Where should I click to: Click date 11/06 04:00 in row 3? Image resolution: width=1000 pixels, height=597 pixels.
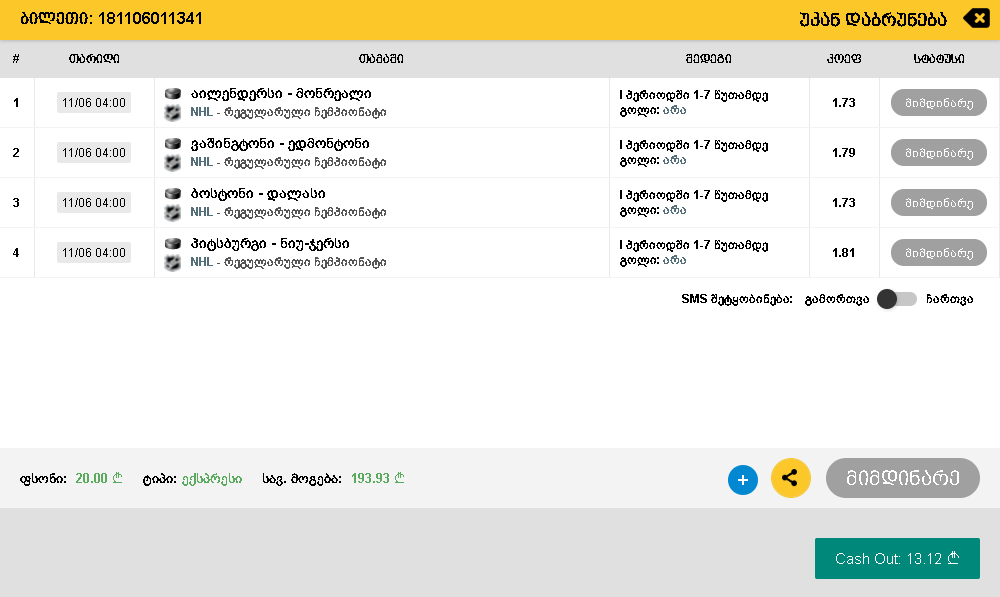pos(94,203)
